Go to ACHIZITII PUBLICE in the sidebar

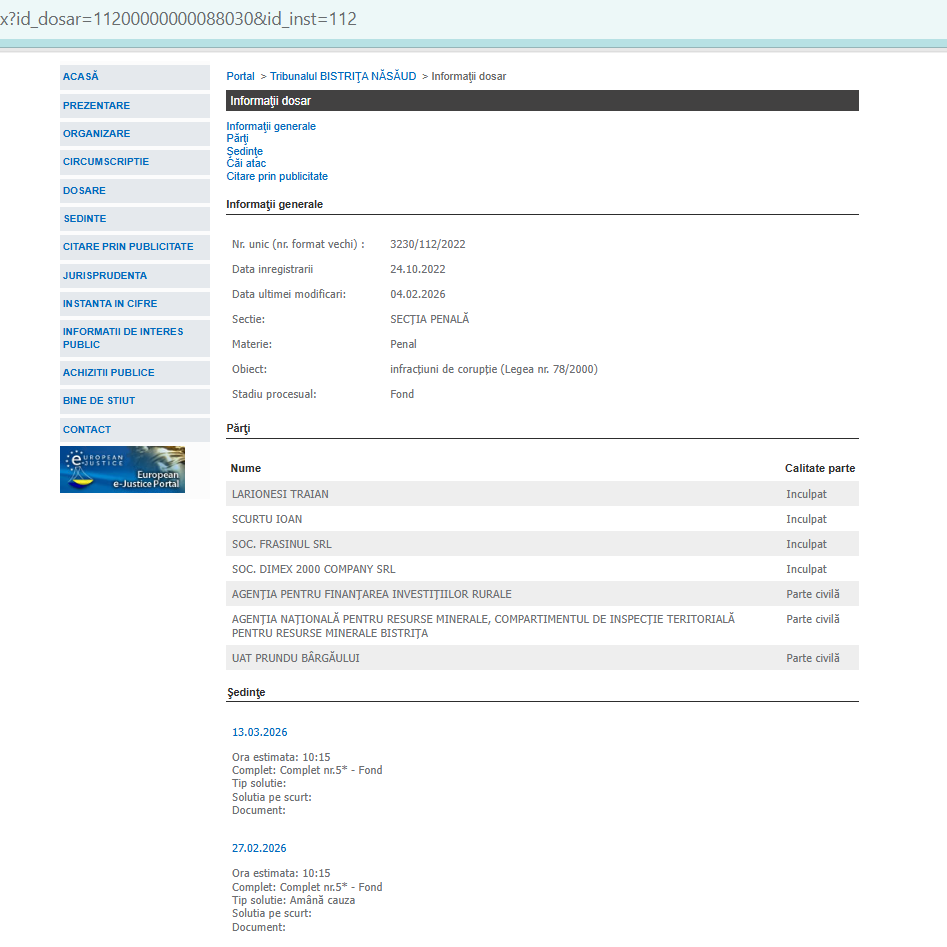108,373
